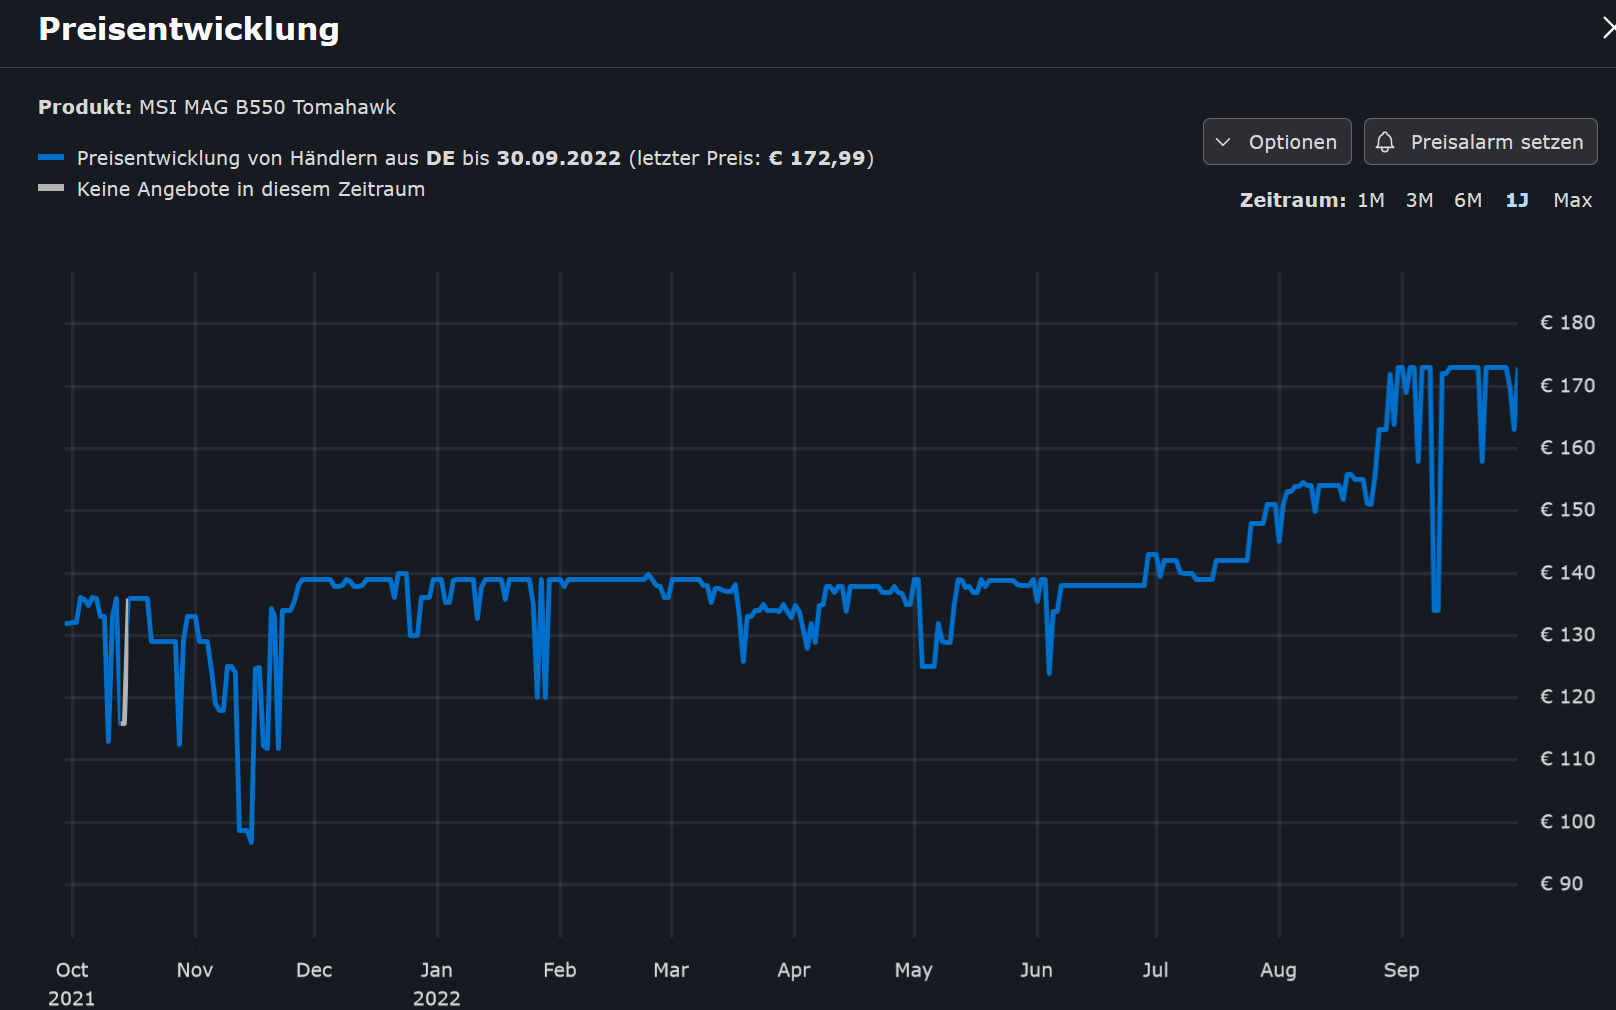Click the Preisalarm setzen button
Screen dimensions: 1616x1010
[1481, 142]
